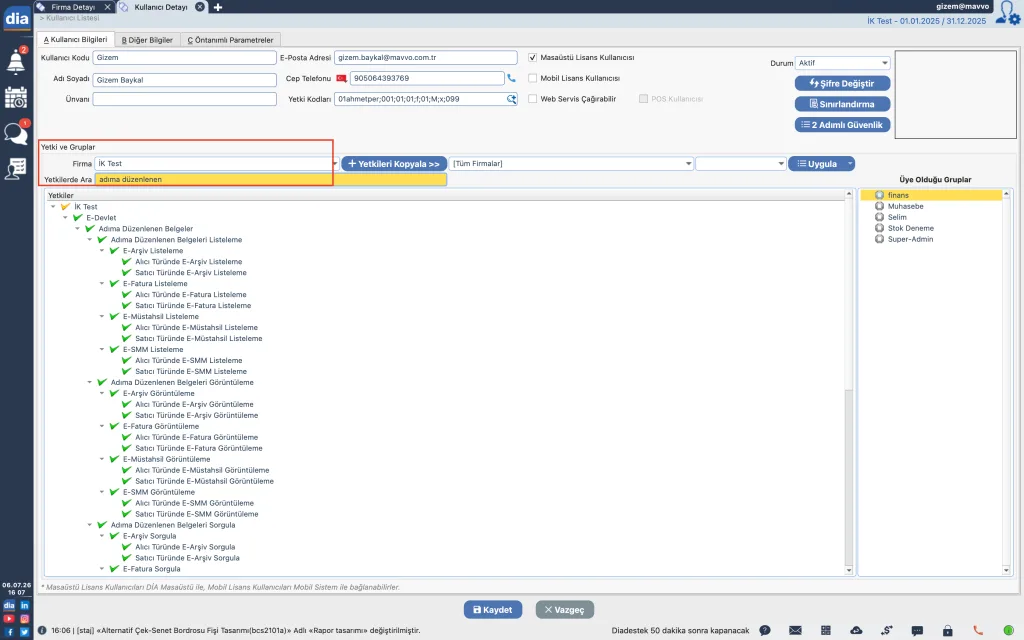Open the mail envelope icon in status bar
Screen dimensions: 1024x640
click(x=795, y=630)
